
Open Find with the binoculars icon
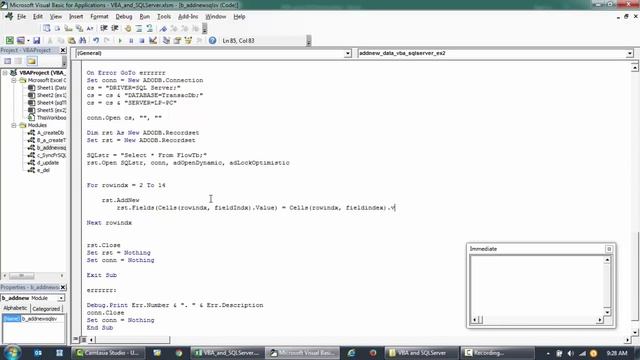click(x=82, y=40)
